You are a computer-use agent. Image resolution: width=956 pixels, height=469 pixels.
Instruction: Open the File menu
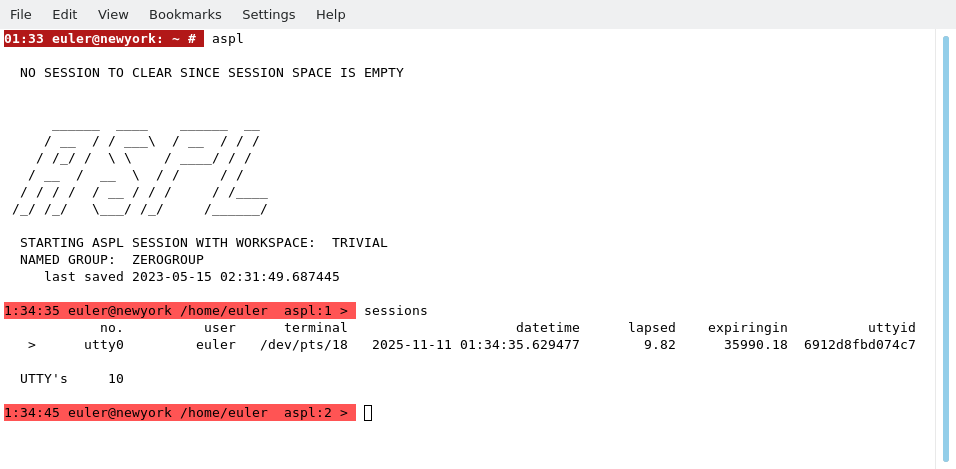point(21,14)
